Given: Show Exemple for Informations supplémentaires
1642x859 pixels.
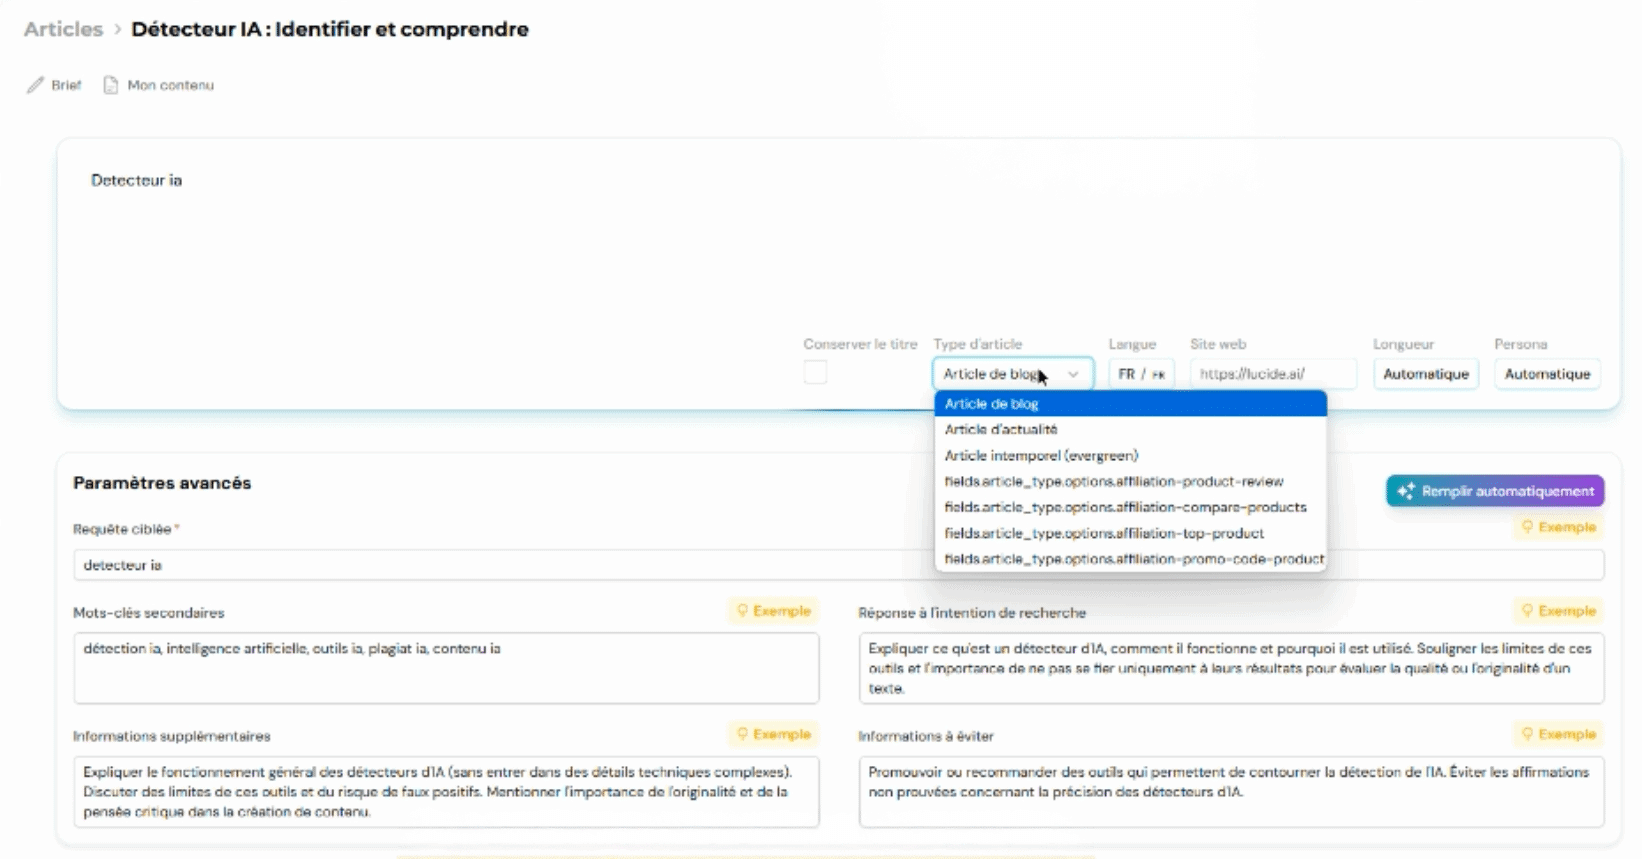Looking at the screenshot, I should coord(774,734).
